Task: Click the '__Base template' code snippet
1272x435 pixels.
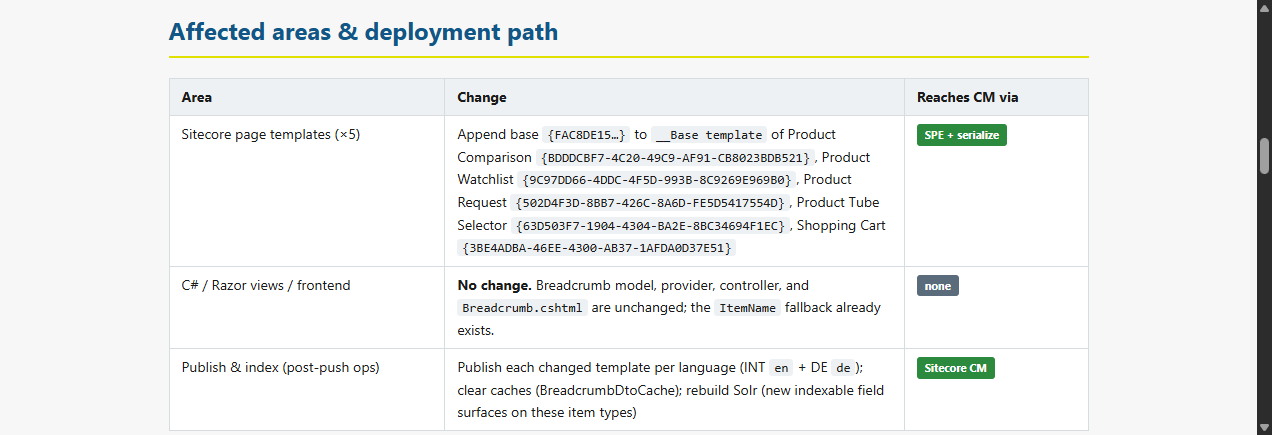Action: click(x=709, y=135)
